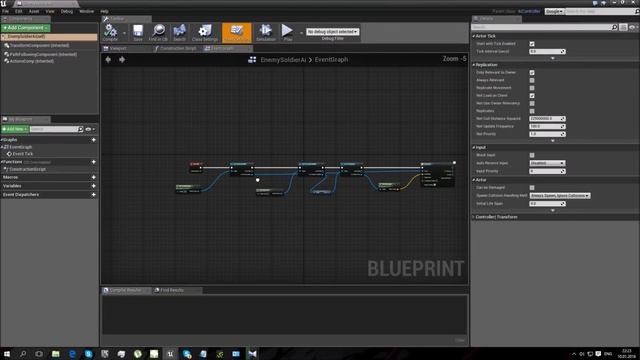The image size is (640, 360).
Task: Click the magnifier icon in Details search
Action: click(x=614, y=27)
